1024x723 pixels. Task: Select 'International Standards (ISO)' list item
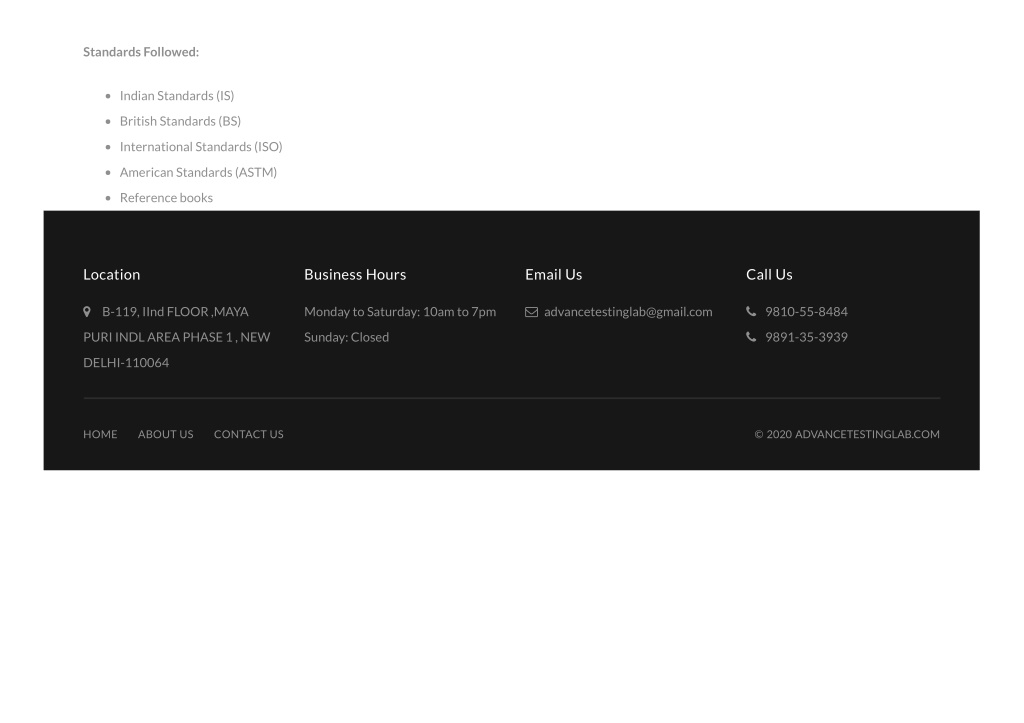tap(201, 147)
